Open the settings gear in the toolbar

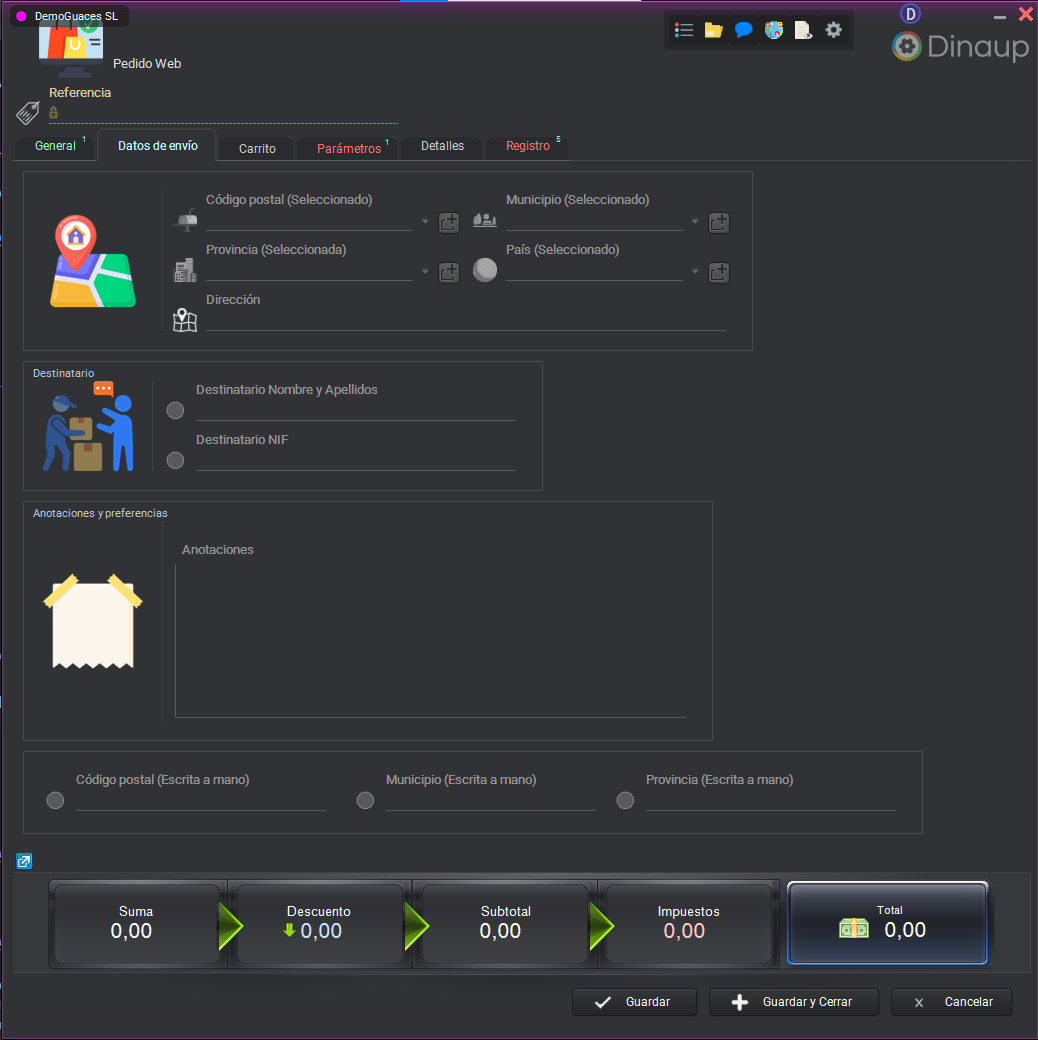tap(834, 30)
